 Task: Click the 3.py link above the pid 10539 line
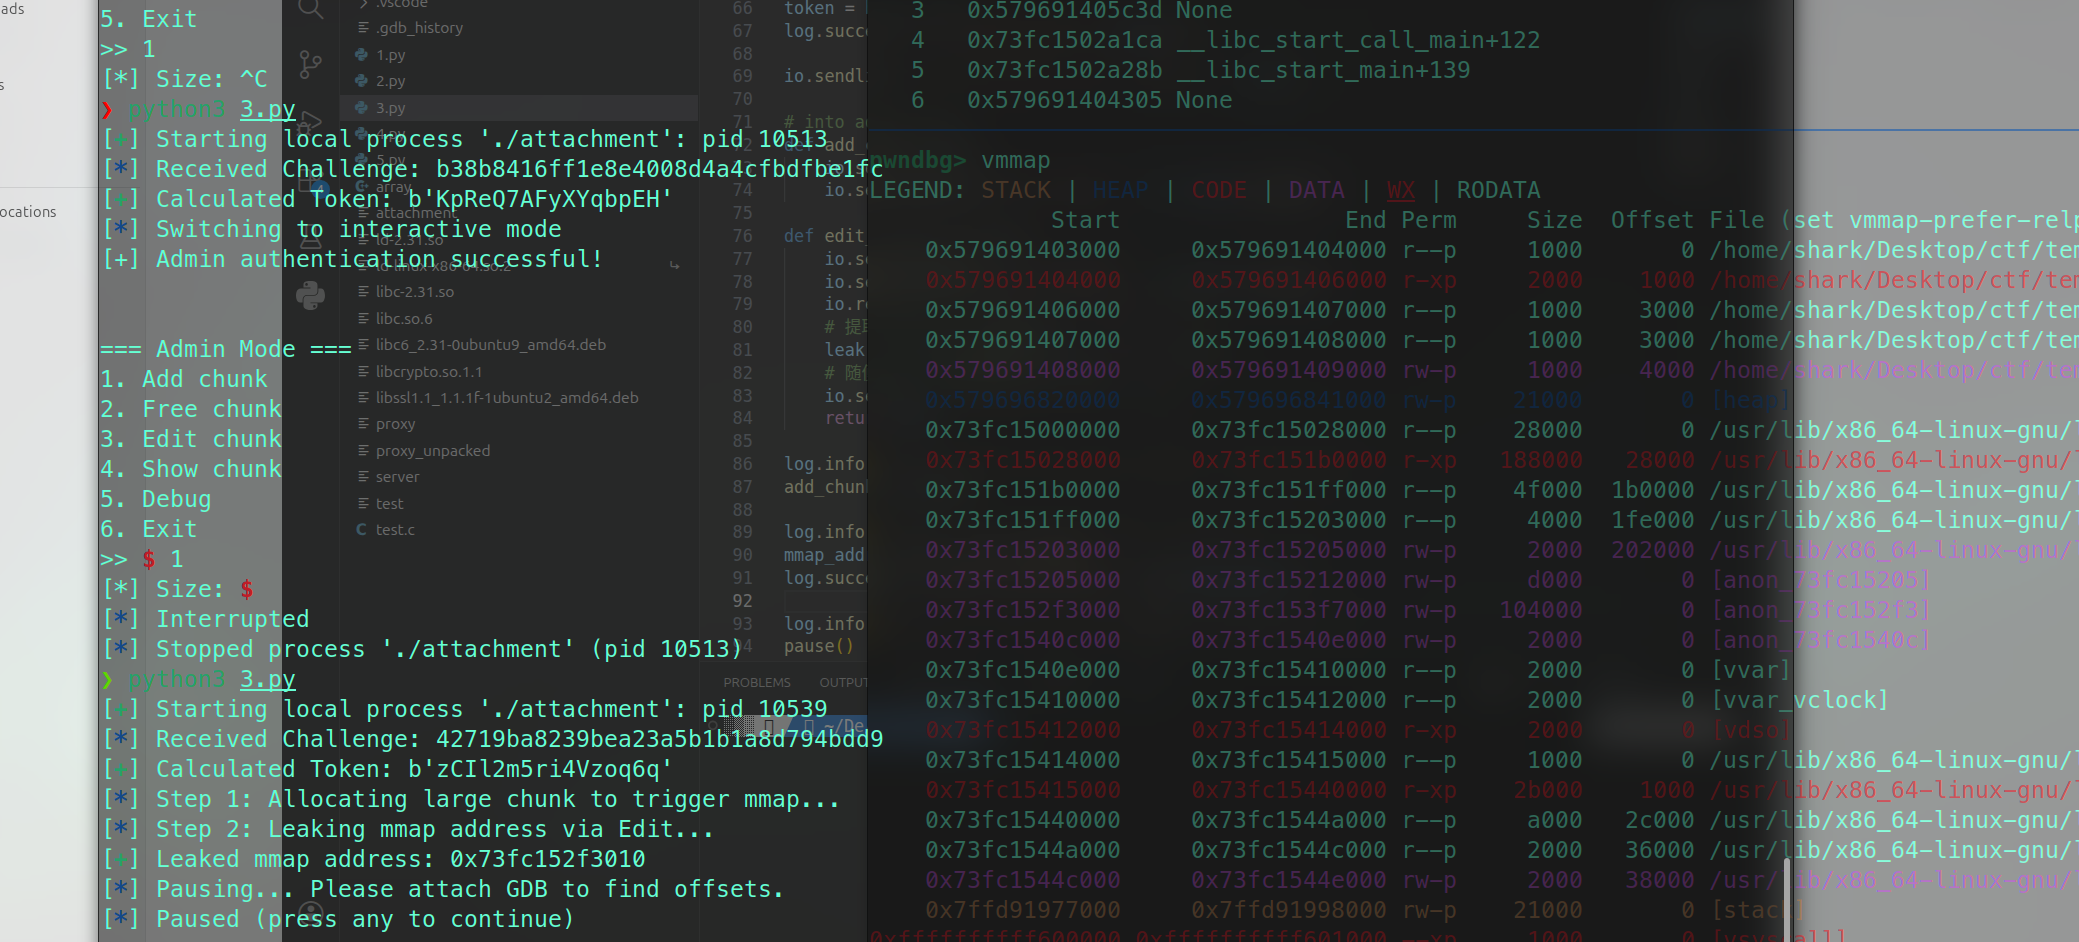tap(267, 679)
